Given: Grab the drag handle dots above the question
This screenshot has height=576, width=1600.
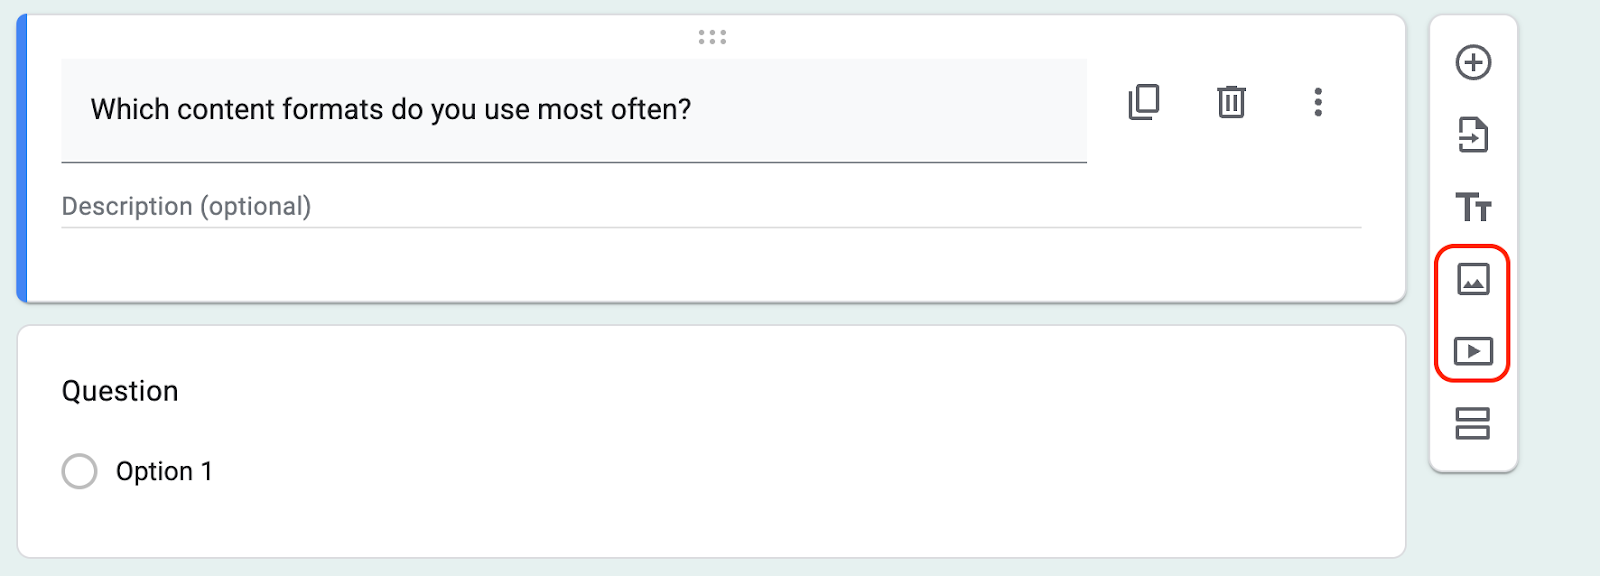Looking at the screenshot, I should (713, 38).
